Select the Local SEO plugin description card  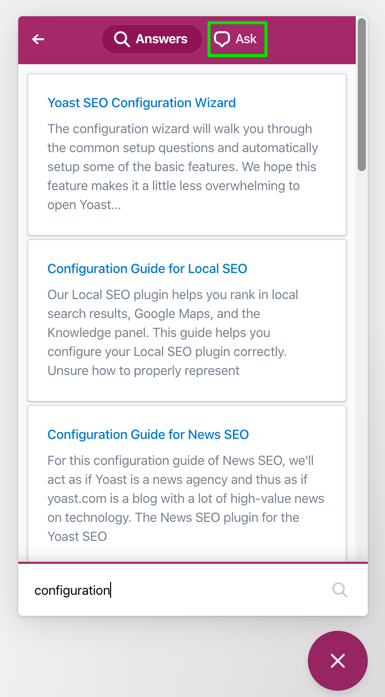(x=187, y=320)
